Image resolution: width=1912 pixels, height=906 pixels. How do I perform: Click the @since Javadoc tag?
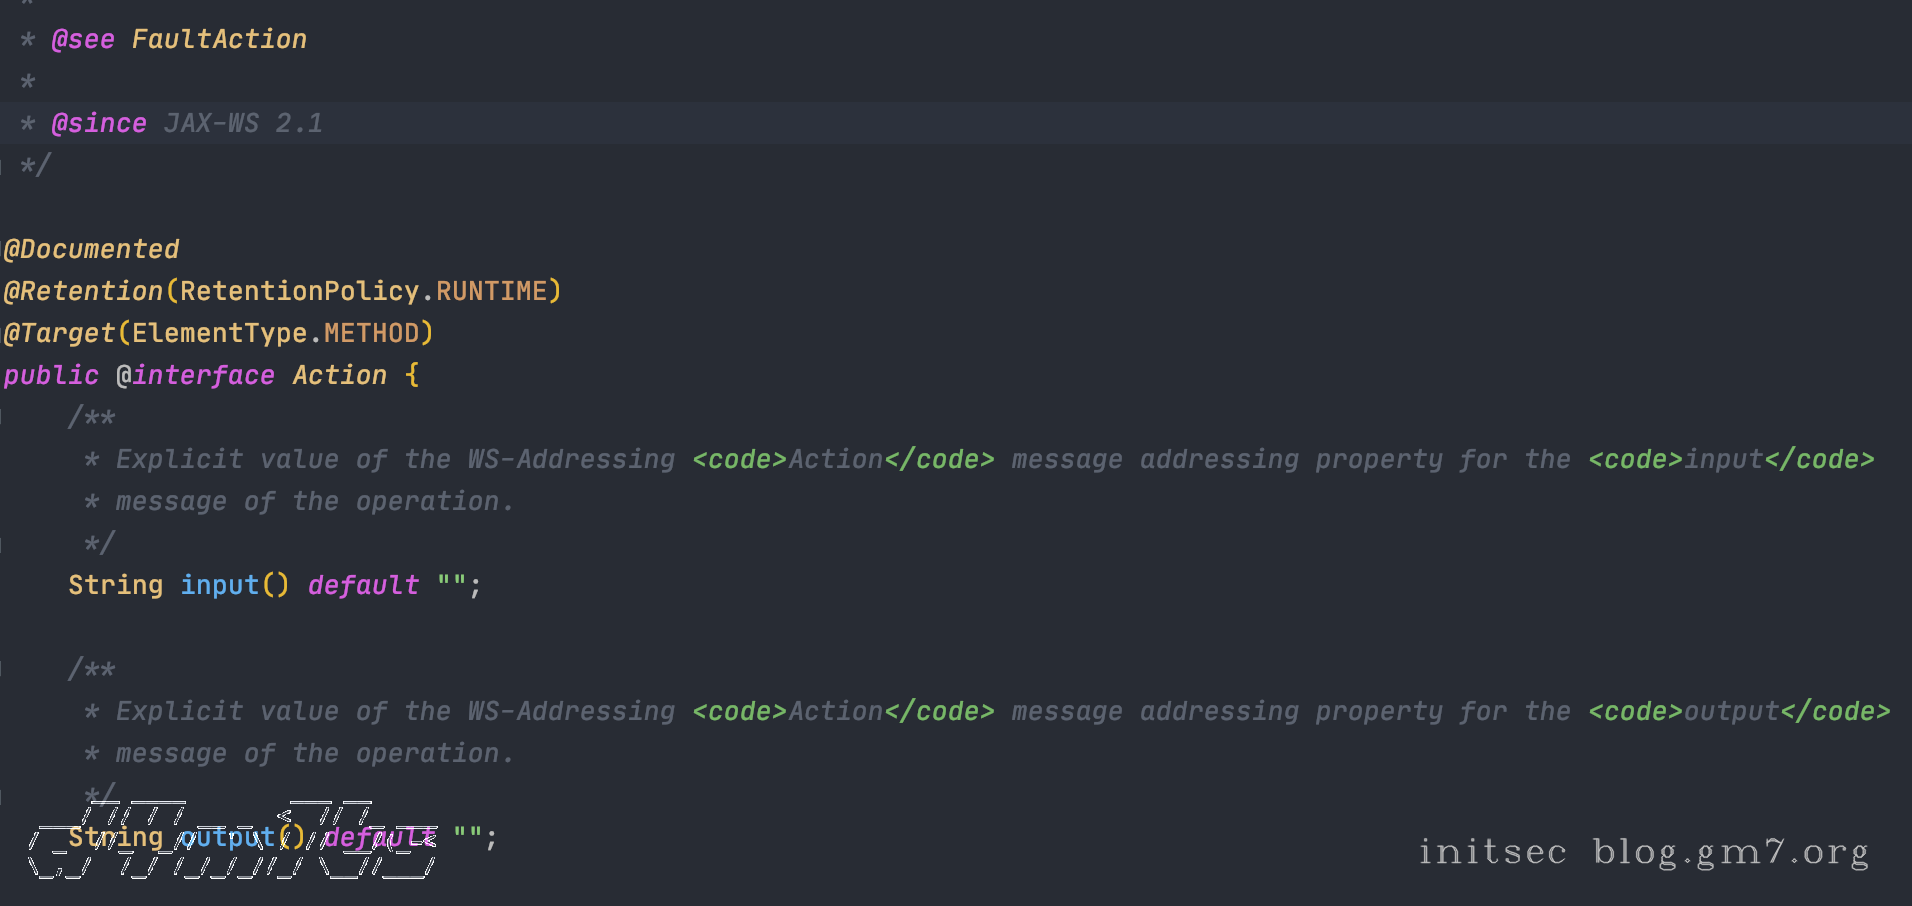click(99, 123)
